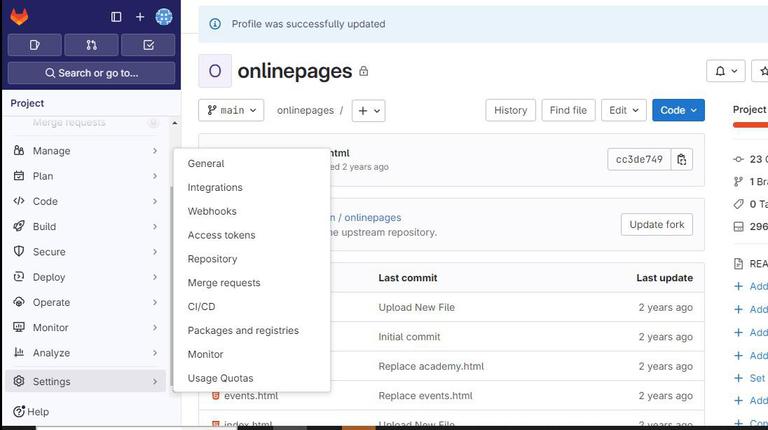The width and height of the screenshot is (768, 430).
Task: Open the GitLab logo home link
Action: [x=19, y=17]
